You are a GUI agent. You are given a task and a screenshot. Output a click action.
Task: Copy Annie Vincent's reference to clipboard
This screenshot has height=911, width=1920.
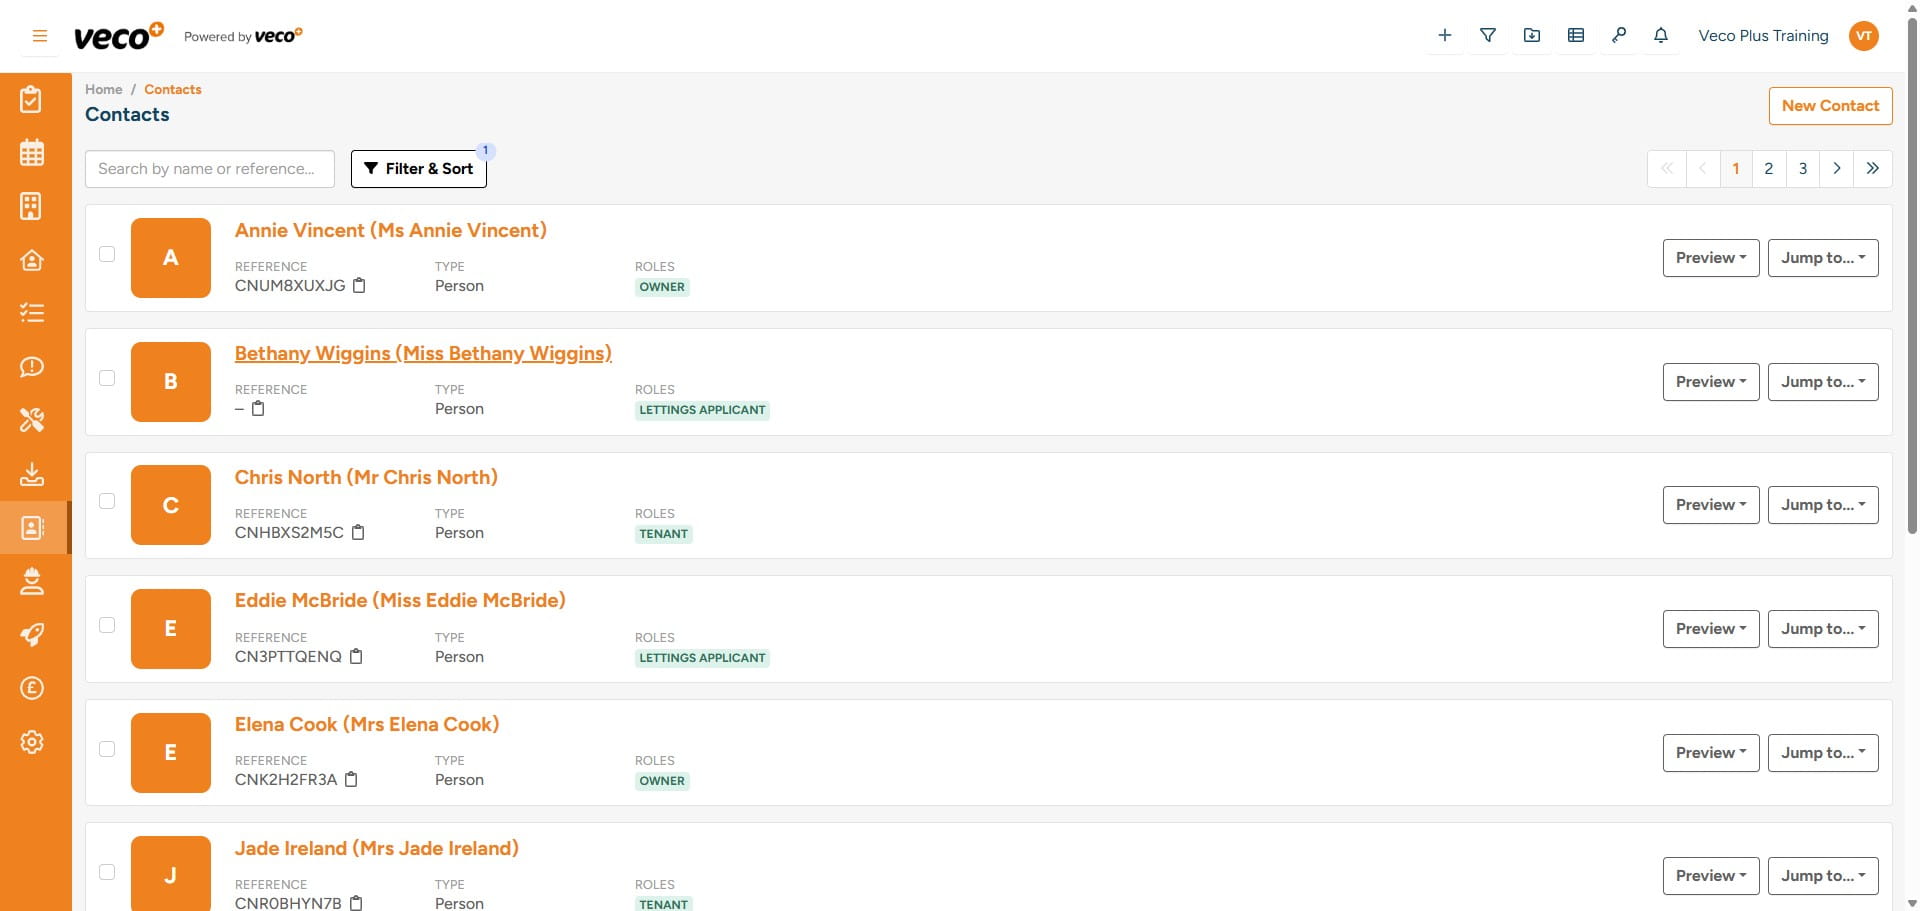coord(359,286)
